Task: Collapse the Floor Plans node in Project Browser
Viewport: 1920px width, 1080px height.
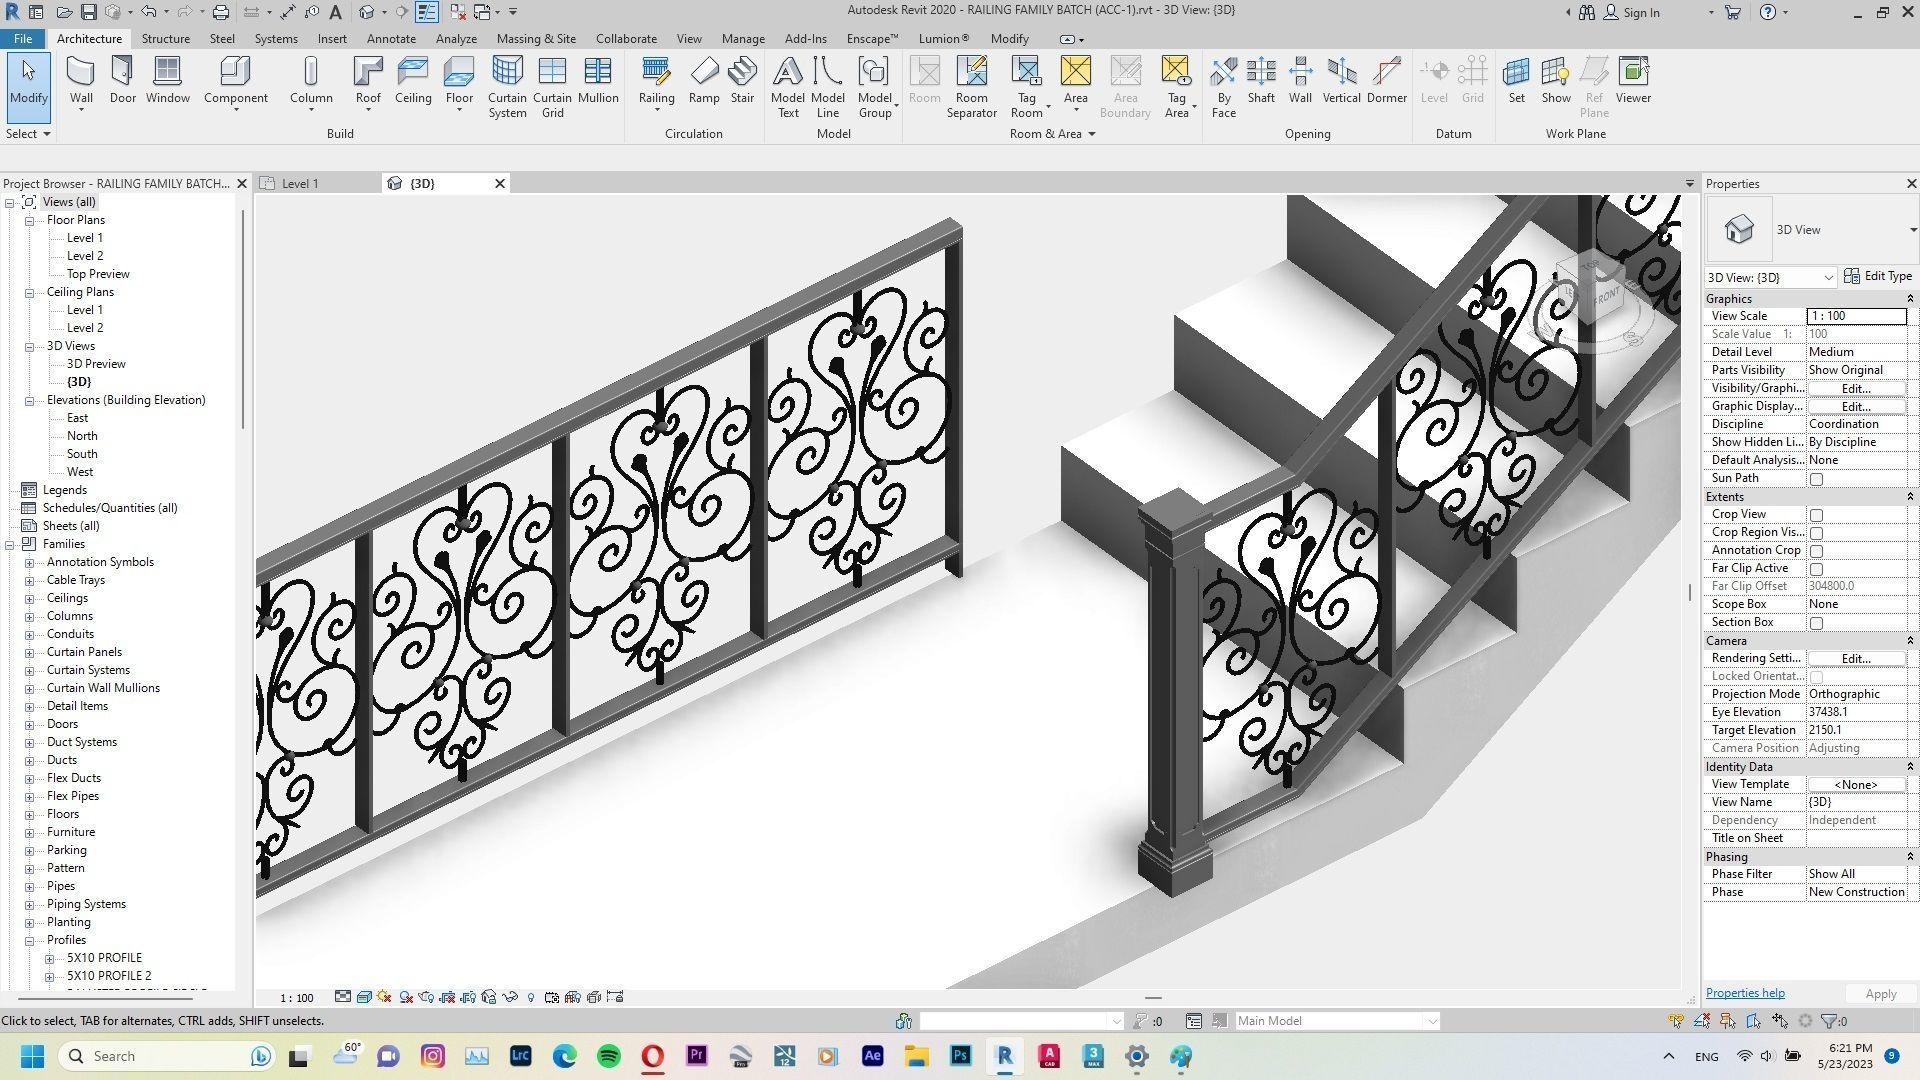Action: pyautogui.click(x=28, y=219)
